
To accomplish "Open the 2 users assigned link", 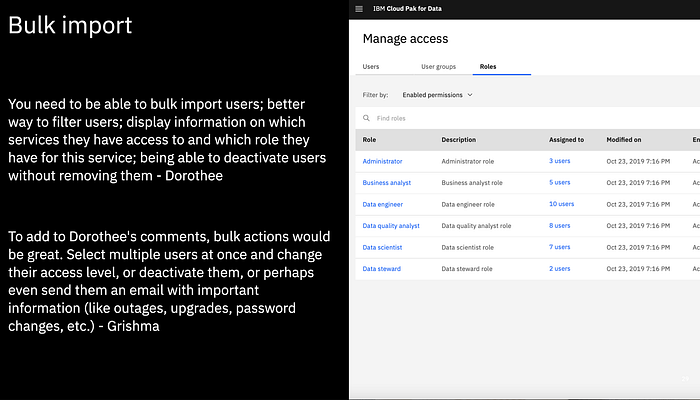I will pyautogui.click(x=559, y=269).
